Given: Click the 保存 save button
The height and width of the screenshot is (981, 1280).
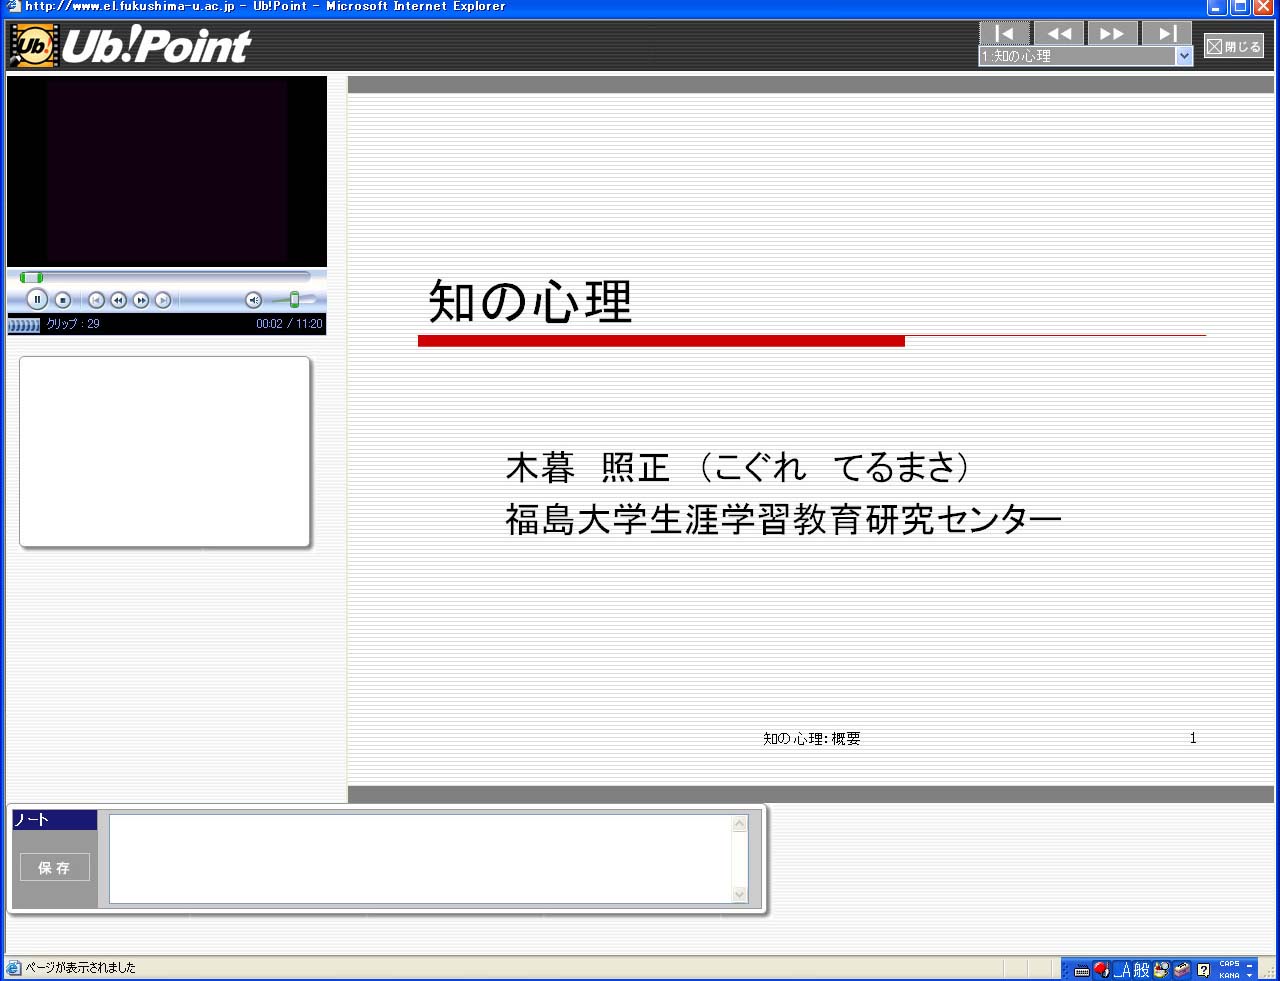Looking at the screenshot, I should 55,867.
